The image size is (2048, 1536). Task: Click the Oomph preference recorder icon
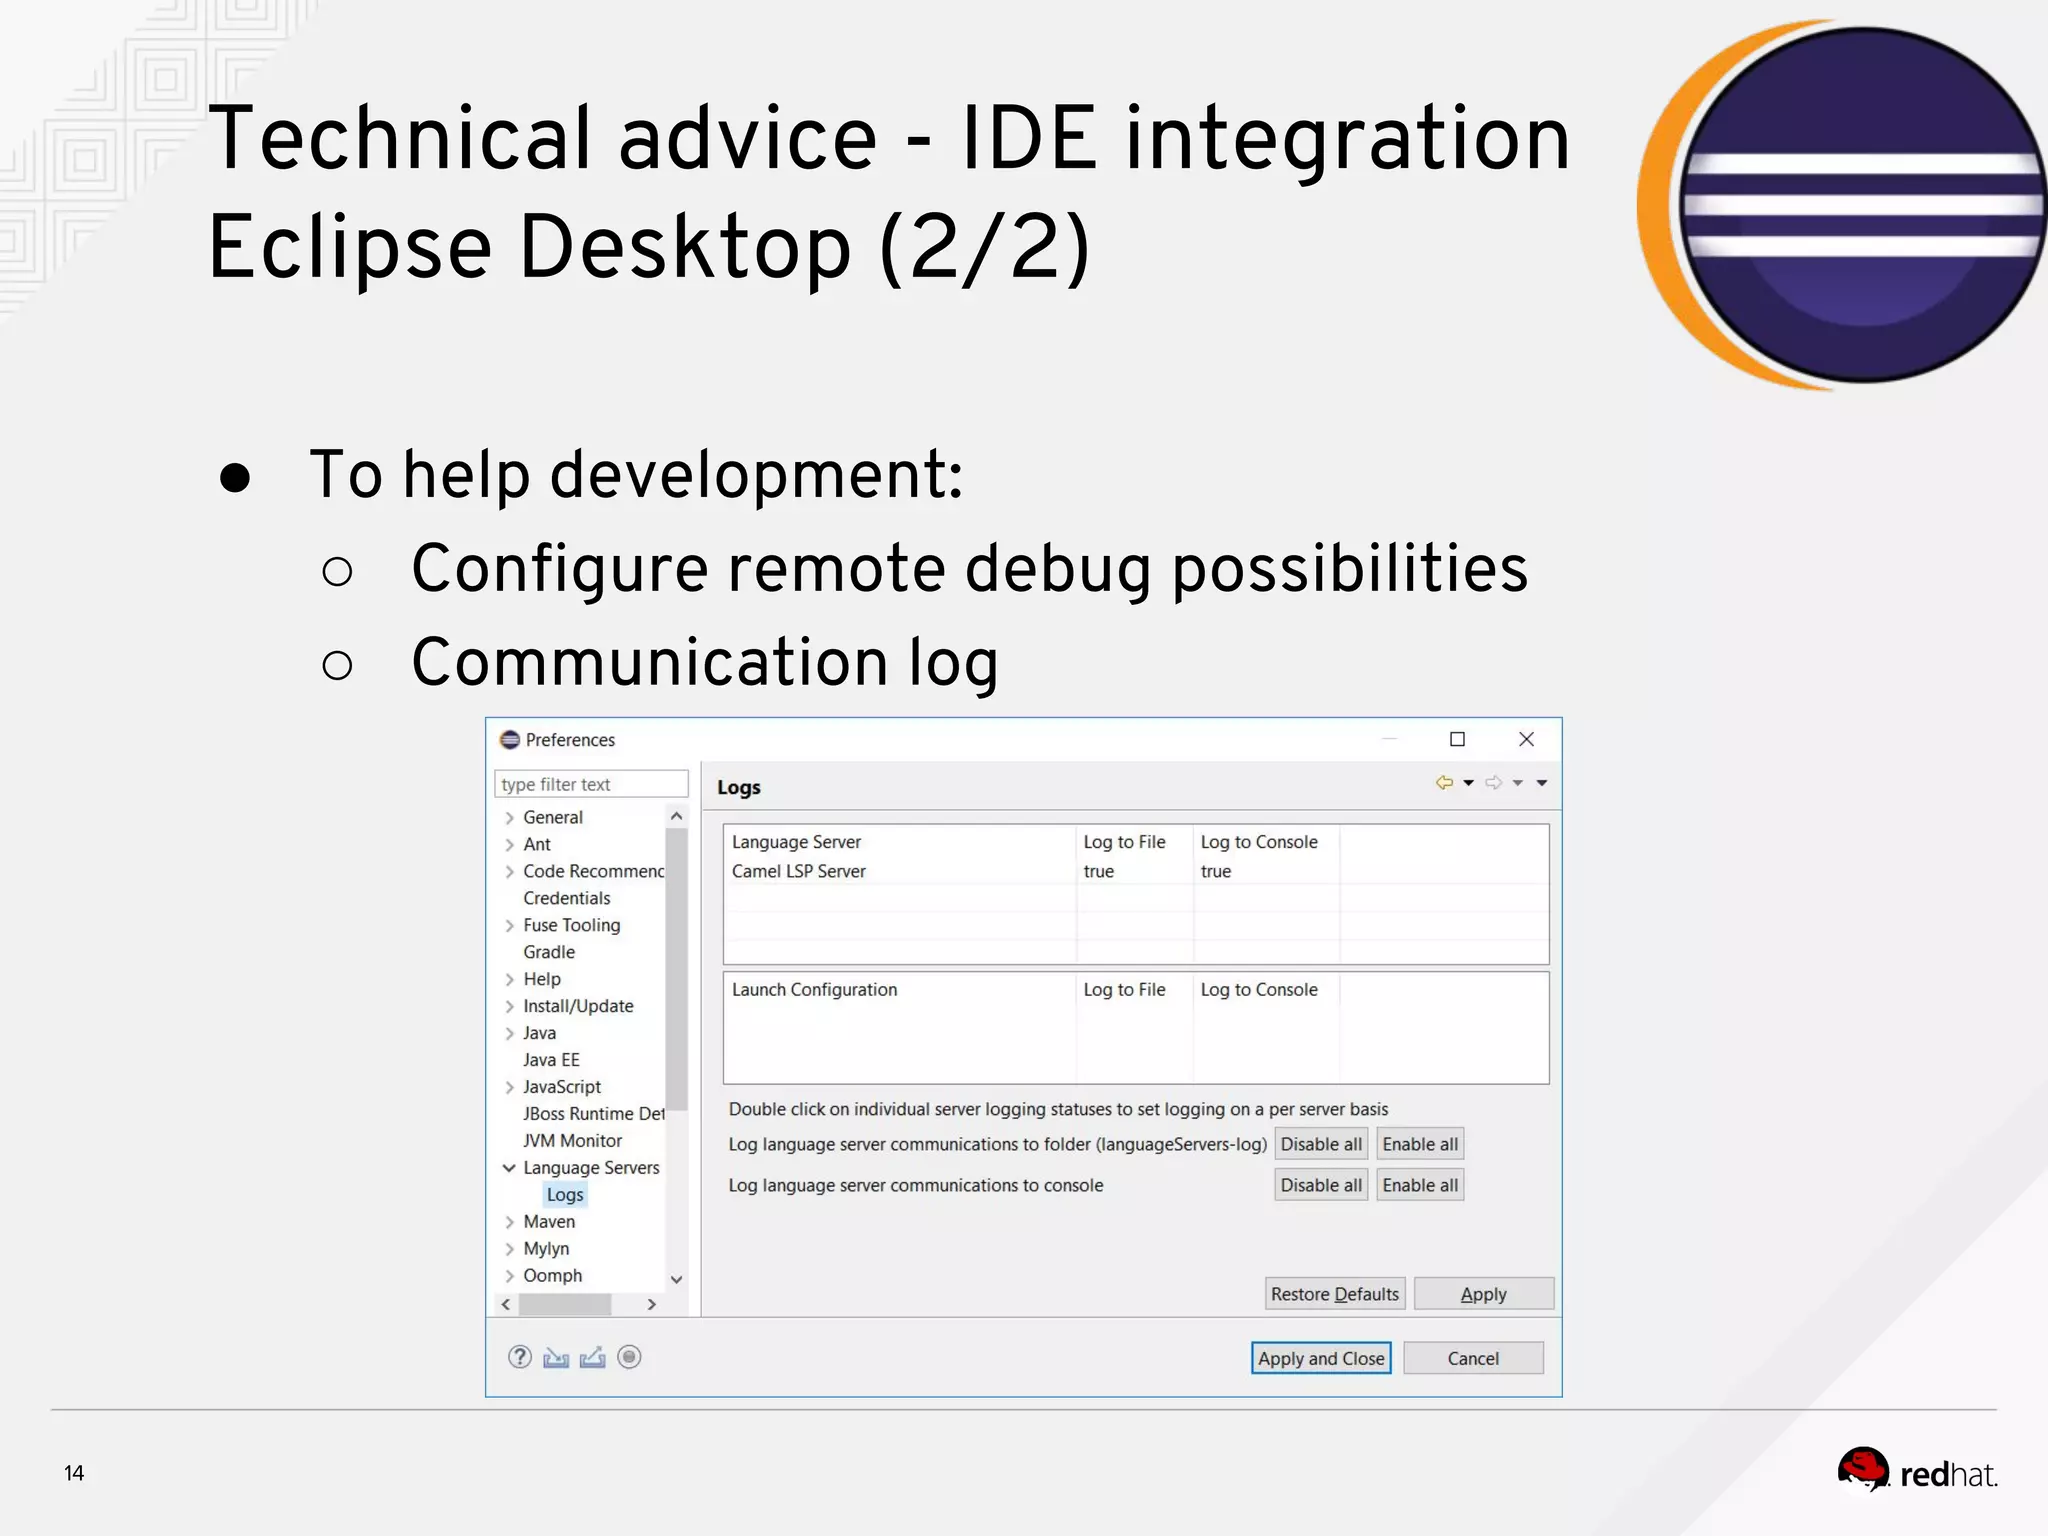629,1357
